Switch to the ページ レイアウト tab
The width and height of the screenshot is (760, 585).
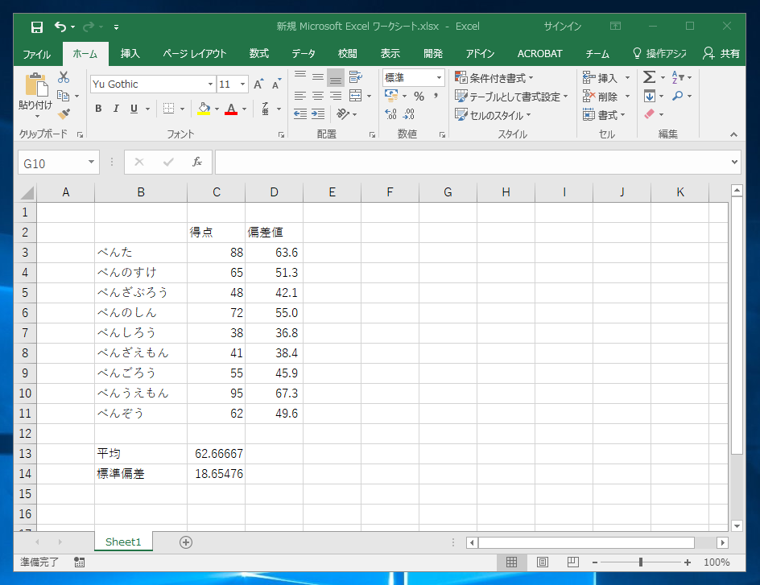pos(194,54)
